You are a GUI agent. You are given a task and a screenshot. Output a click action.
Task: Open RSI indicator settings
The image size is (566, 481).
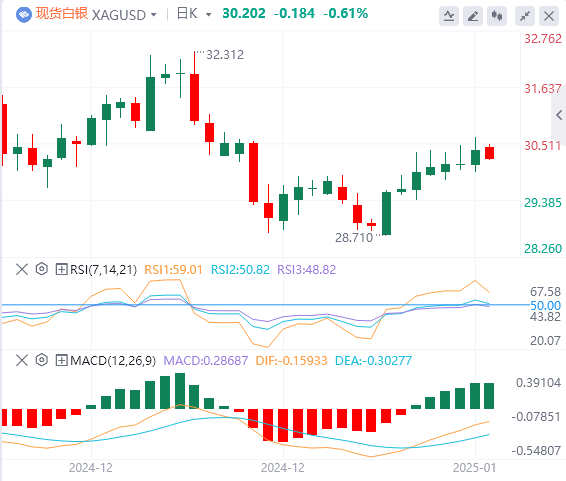[42, 269]
